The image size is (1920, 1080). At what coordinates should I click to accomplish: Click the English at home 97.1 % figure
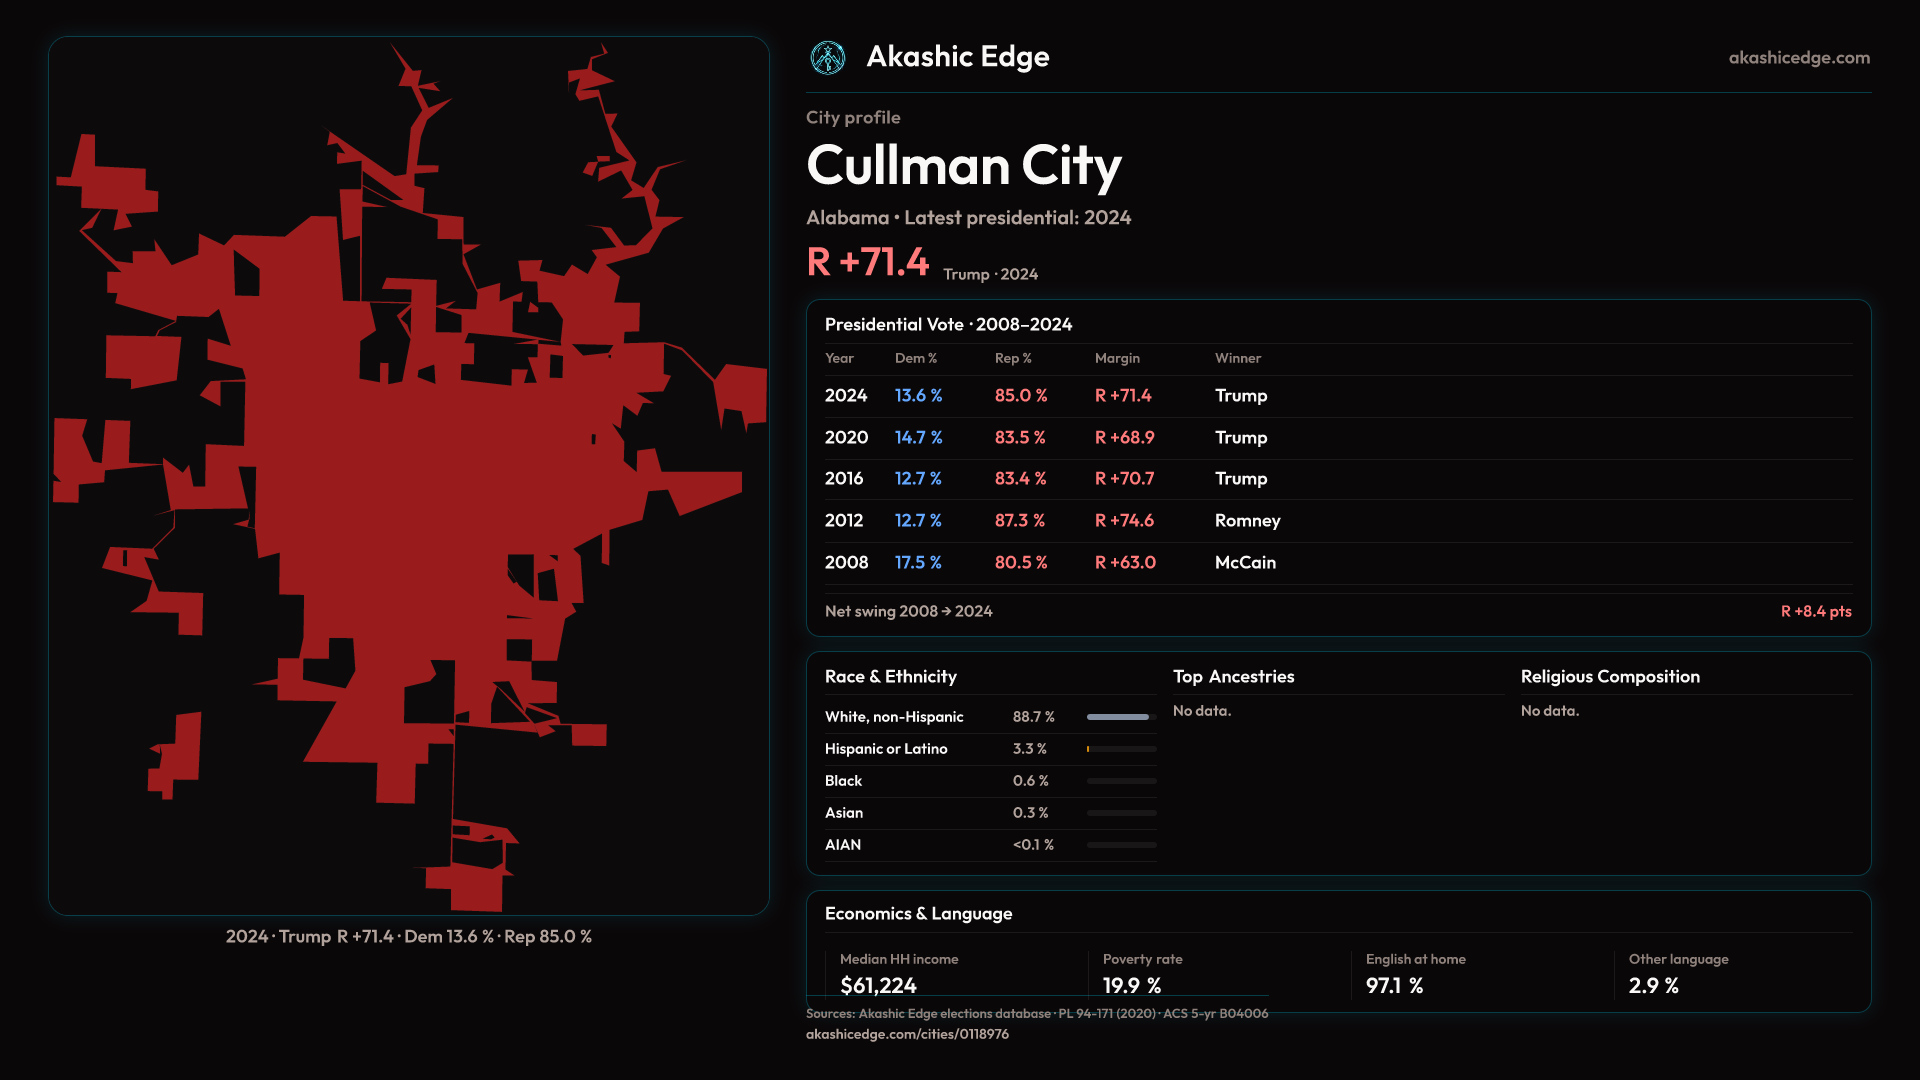click(1394, 986)
